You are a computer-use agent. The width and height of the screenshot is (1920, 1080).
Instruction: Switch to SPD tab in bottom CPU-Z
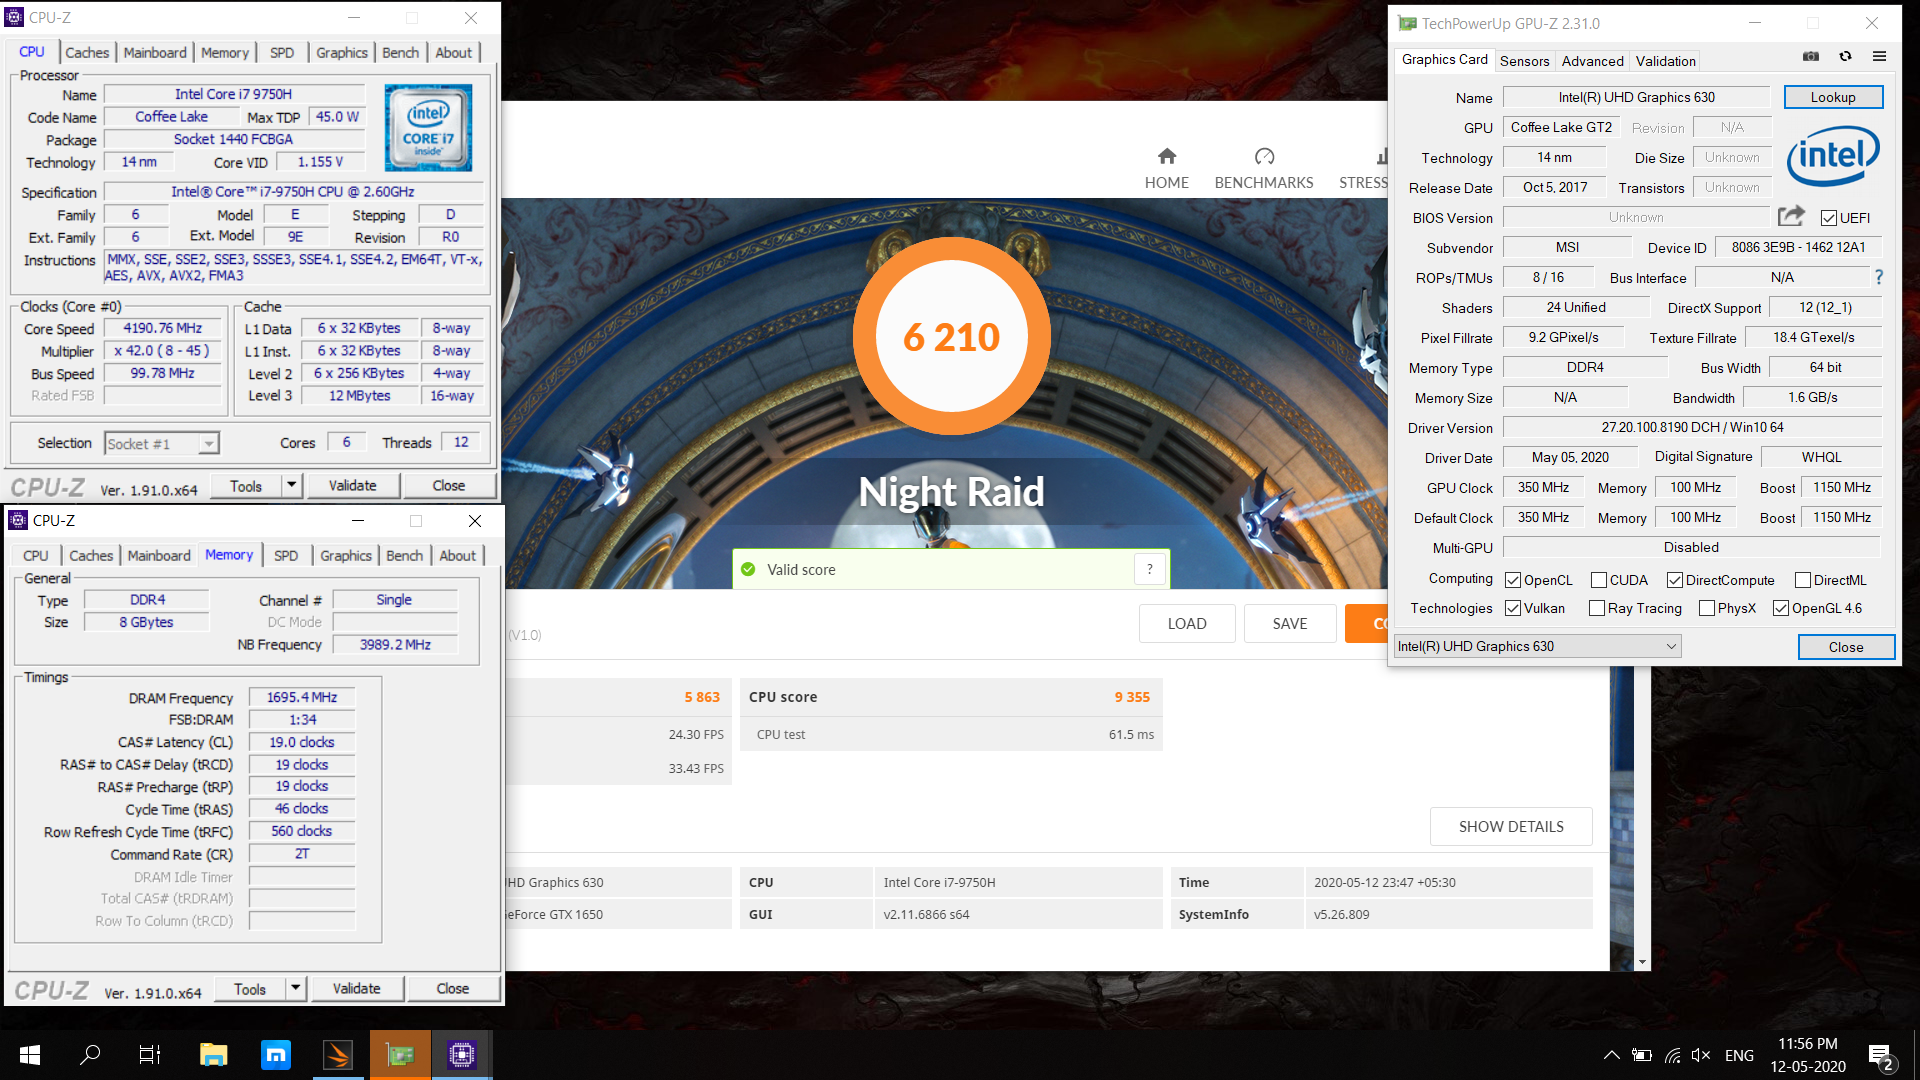click(x=286, y=555)
